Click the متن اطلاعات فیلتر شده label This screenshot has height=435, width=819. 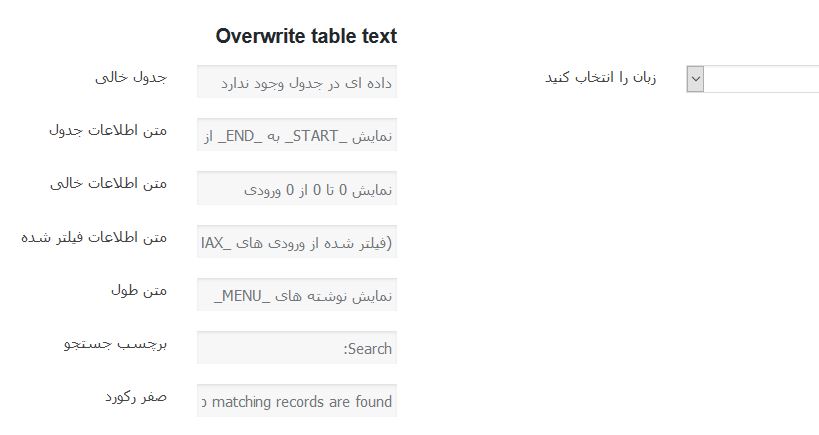94,237
